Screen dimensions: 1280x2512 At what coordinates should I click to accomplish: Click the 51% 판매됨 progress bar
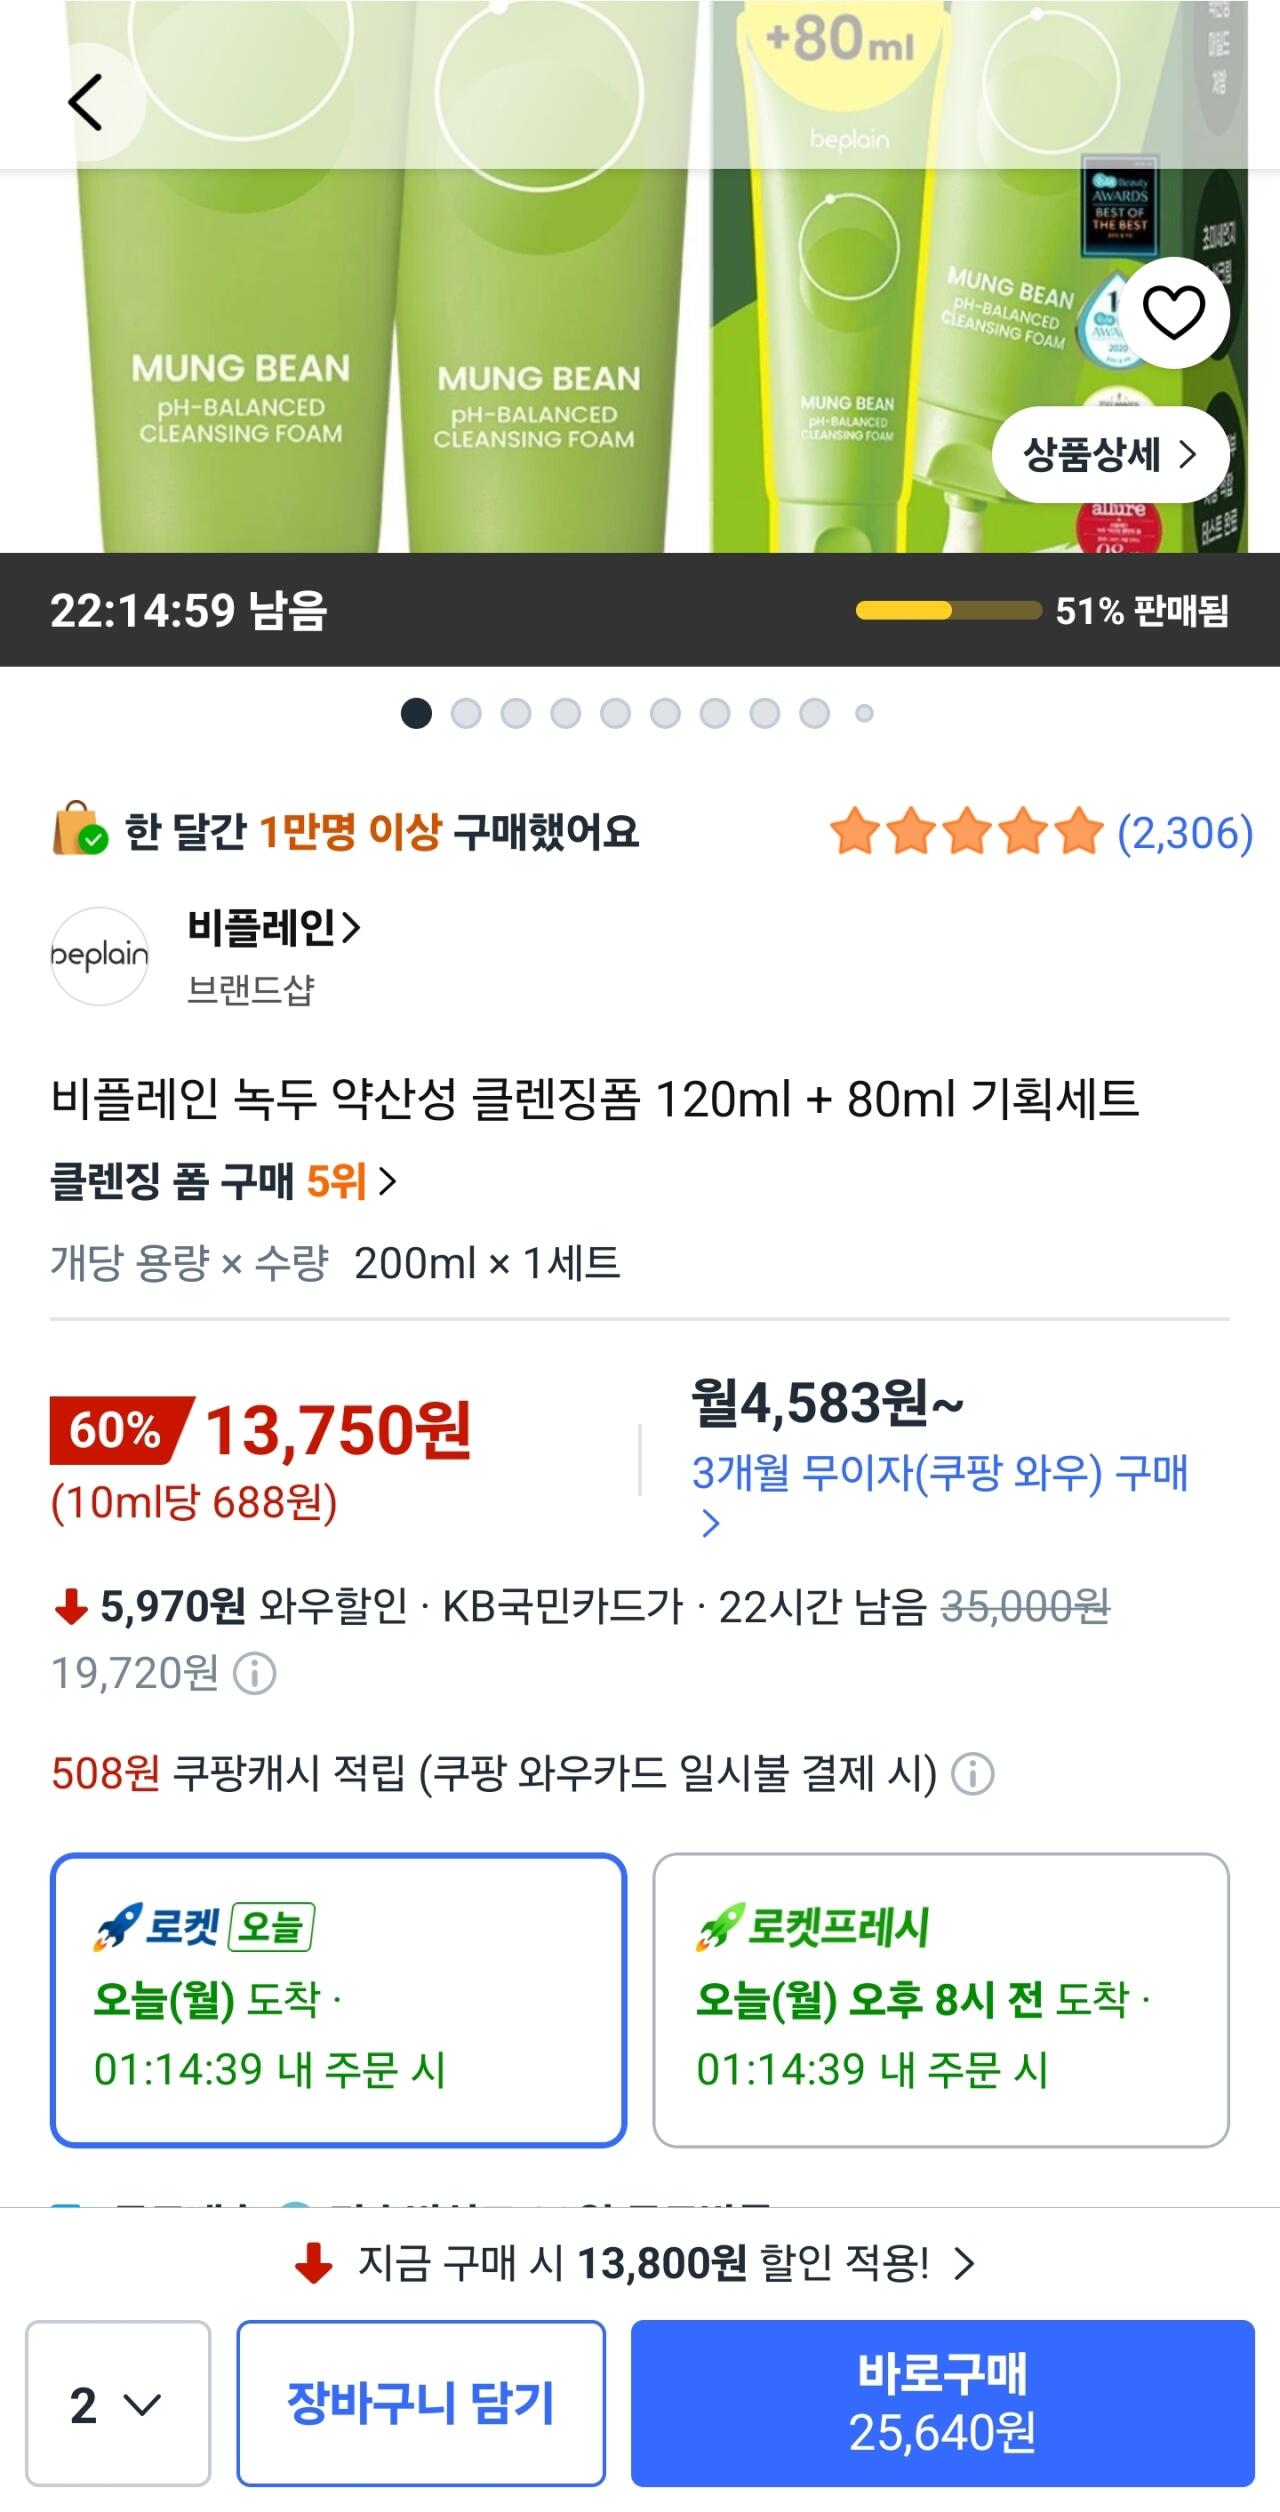click(948, 611)
